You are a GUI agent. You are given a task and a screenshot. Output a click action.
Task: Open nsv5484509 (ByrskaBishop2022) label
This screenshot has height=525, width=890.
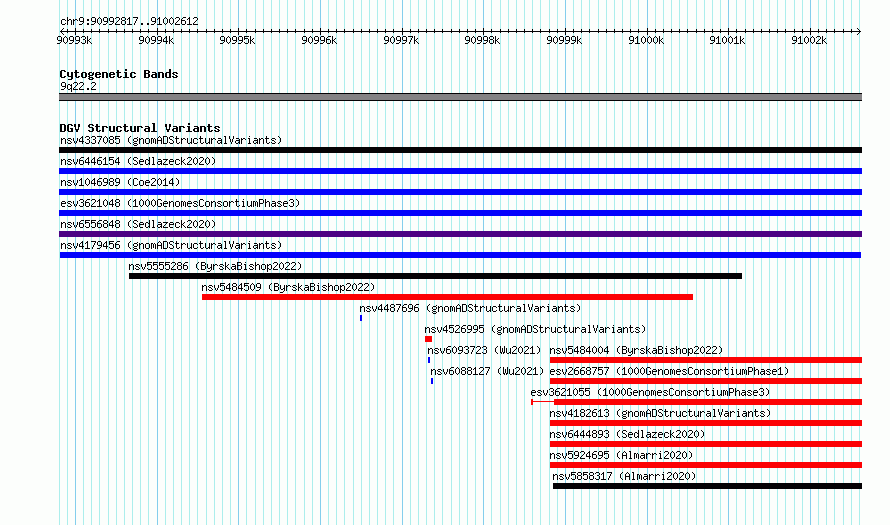(288, 287)
